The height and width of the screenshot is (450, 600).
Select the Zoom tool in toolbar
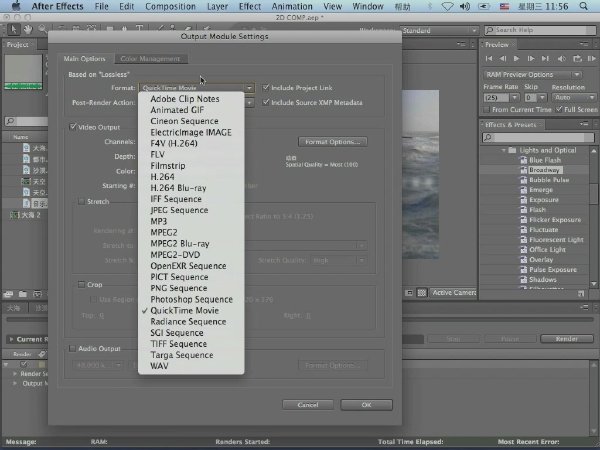pos(42,29)
